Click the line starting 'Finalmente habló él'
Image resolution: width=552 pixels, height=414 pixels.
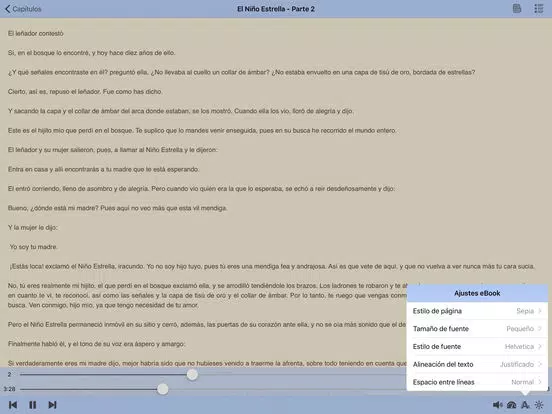pyautogui.click(x=96, y=344)
